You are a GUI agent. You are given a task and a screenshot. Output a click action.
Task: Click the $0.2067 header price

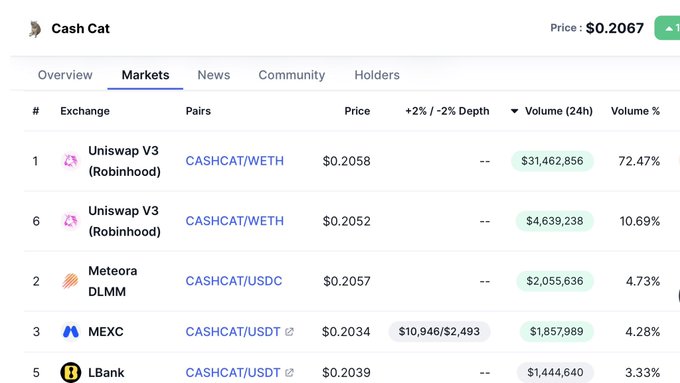click(x=615, y=28)
